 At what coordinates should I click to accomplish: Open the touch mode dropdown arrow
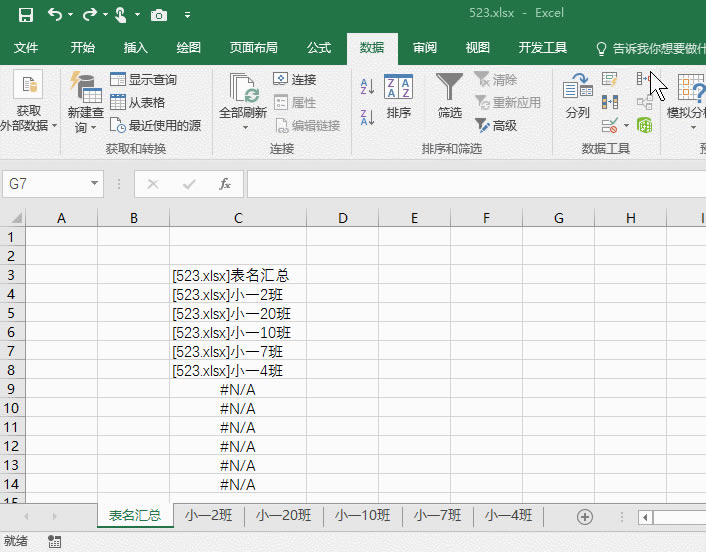(137, 15)
